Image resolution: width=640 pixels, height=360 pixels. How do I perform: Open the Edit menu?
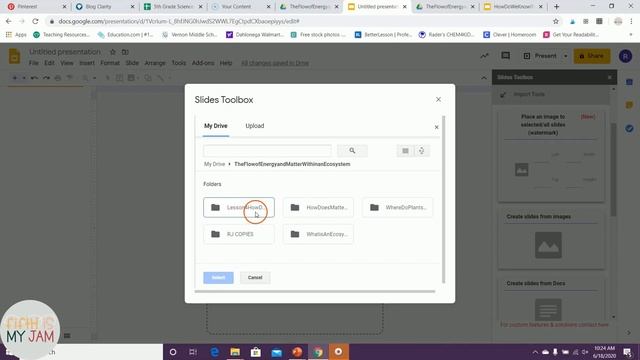[x=49, y=63]
